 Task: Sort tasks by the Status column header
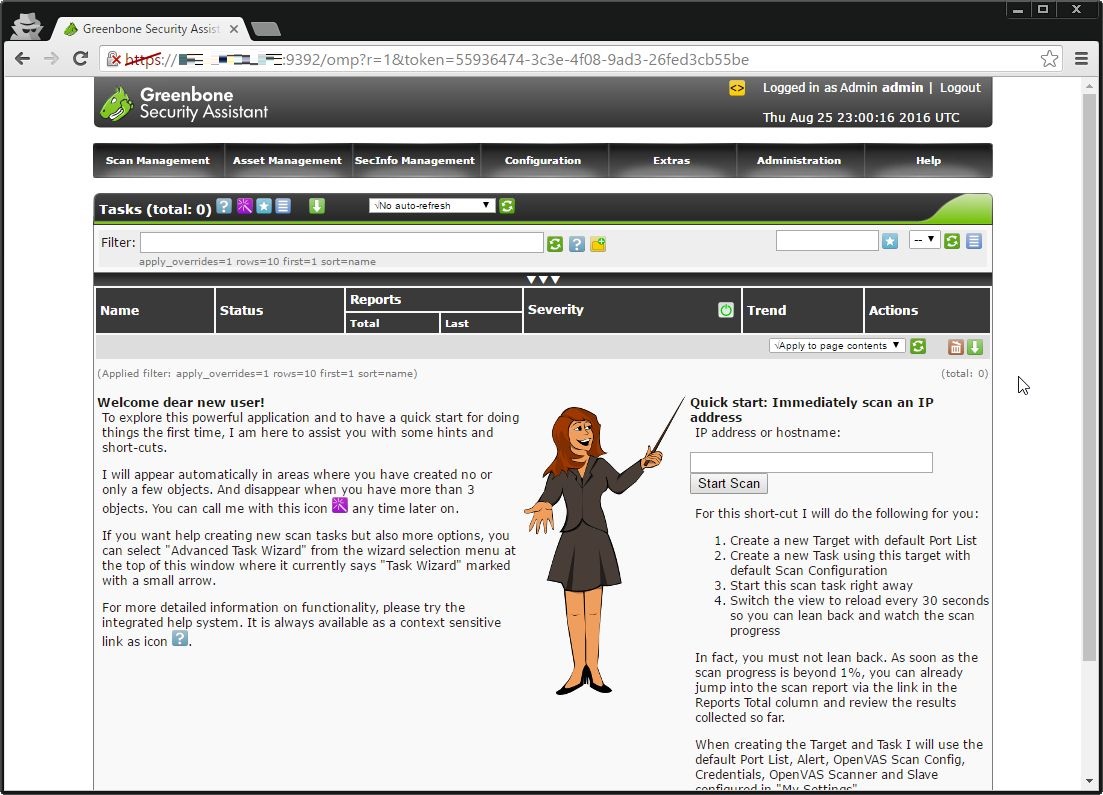tap(241, 310)
